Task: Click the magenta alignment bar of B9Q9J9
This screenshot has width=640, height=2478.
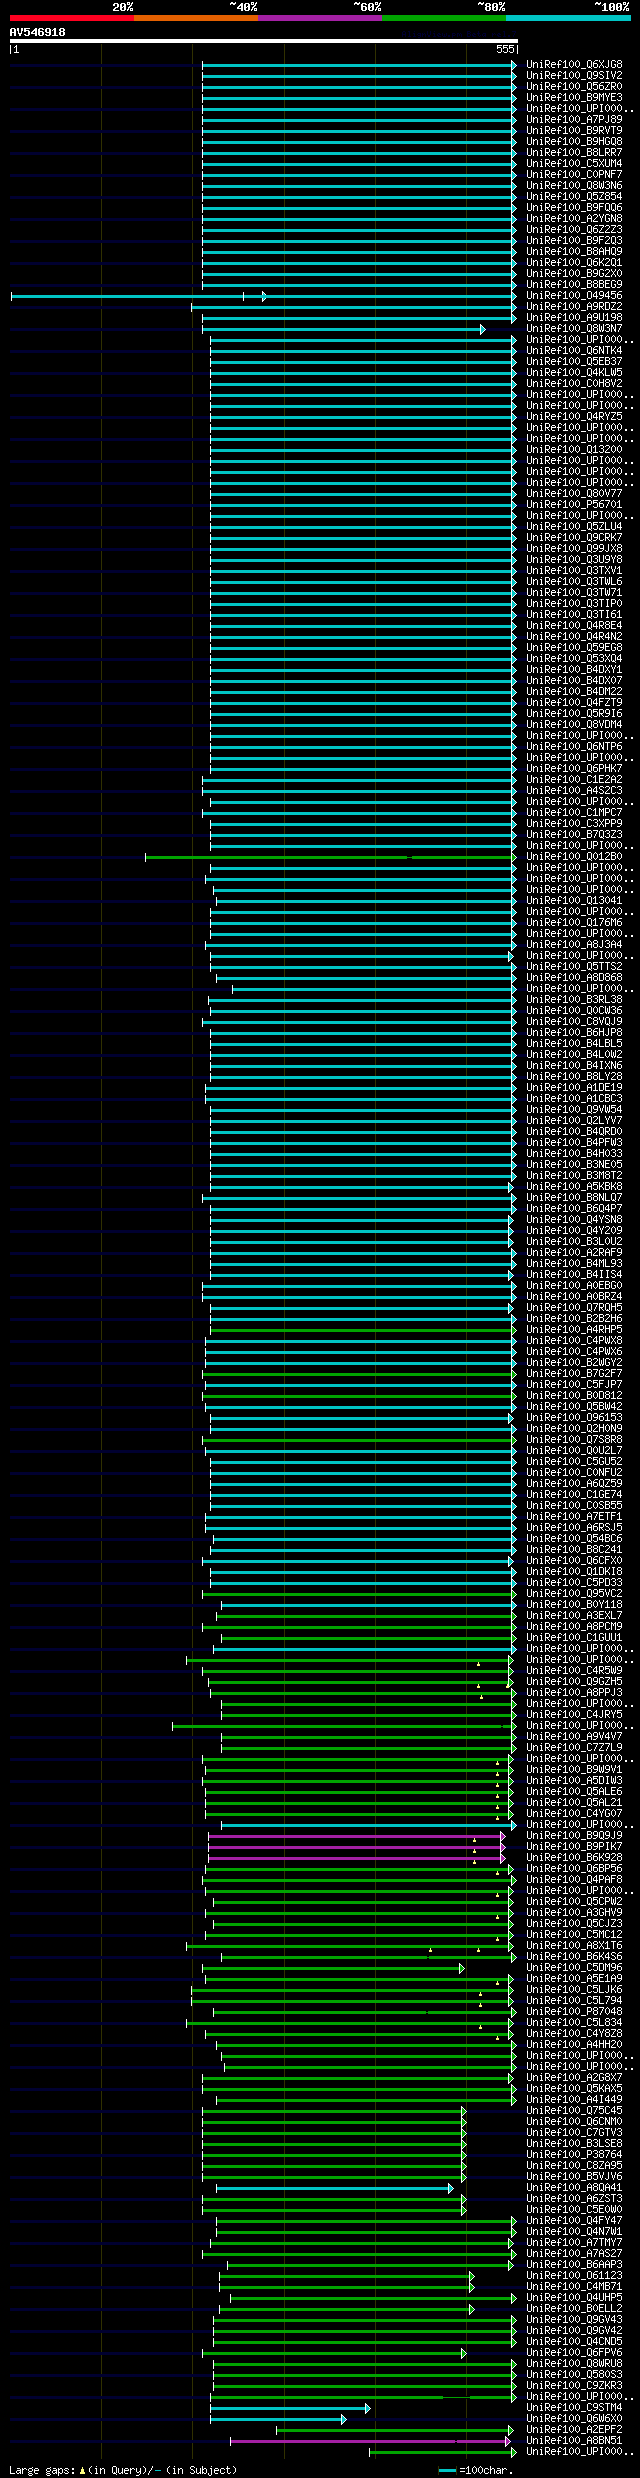Action: pos(356,1836)
